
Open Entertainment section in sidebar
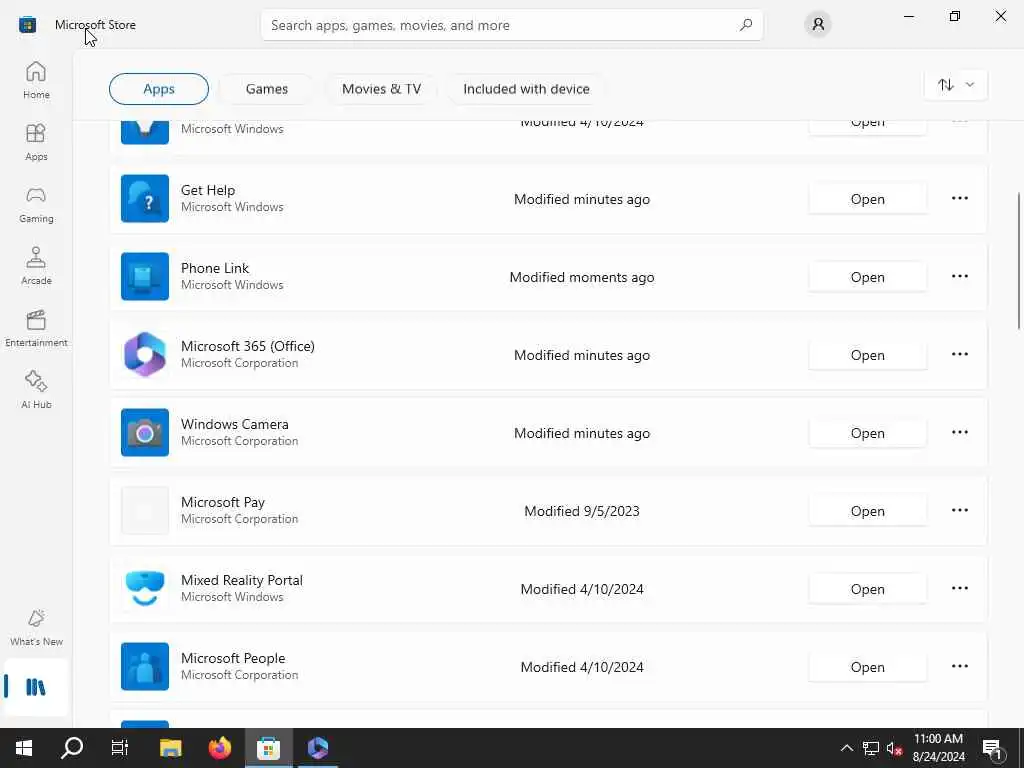[x=36, y=328]
